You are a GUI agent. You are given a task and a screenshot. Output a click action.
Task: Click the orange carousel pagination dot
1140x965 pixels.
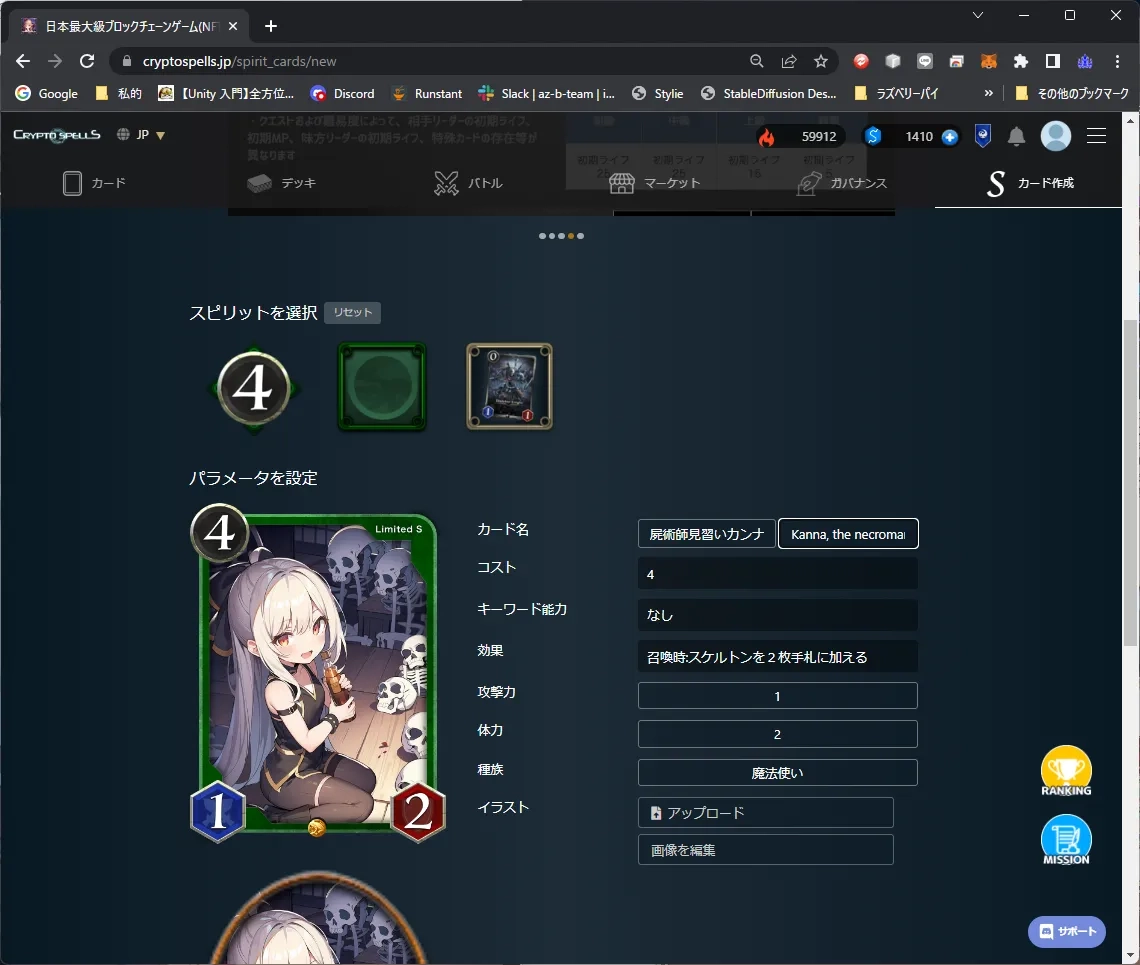click(571, 236)
